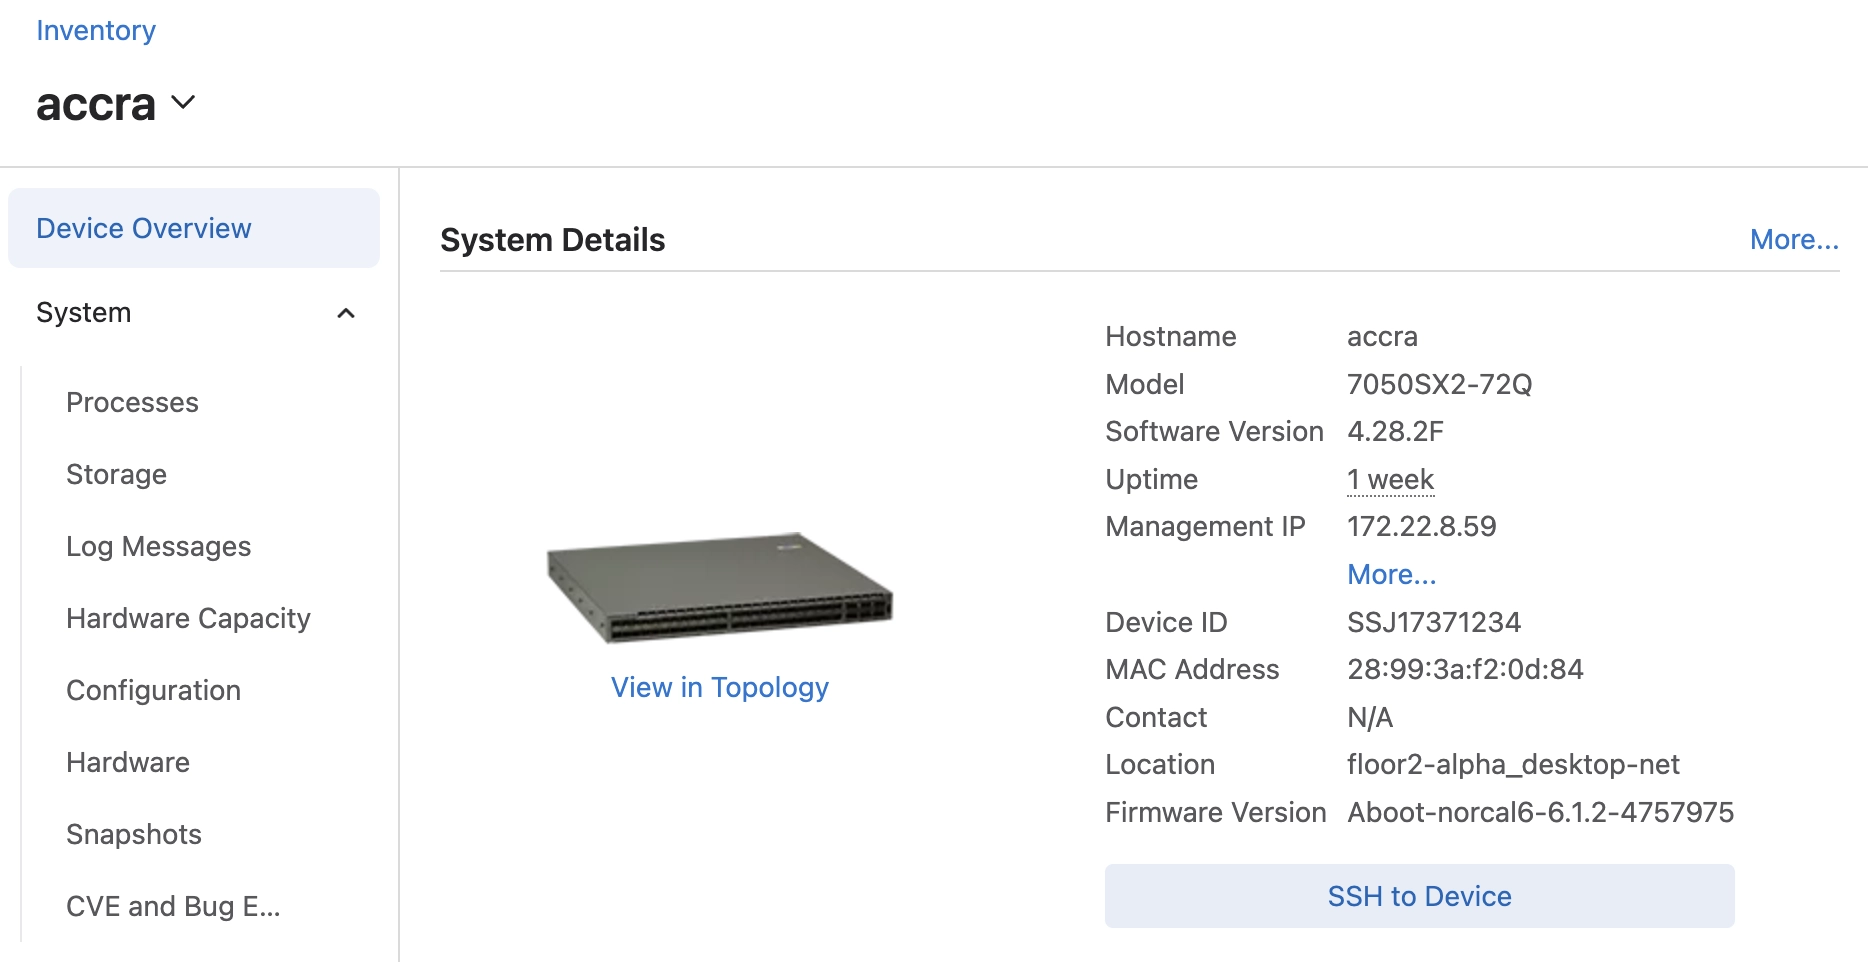This screenshot has width=1868, height=962.
Task: Open the Storage page
Action: tap(116, 475)
